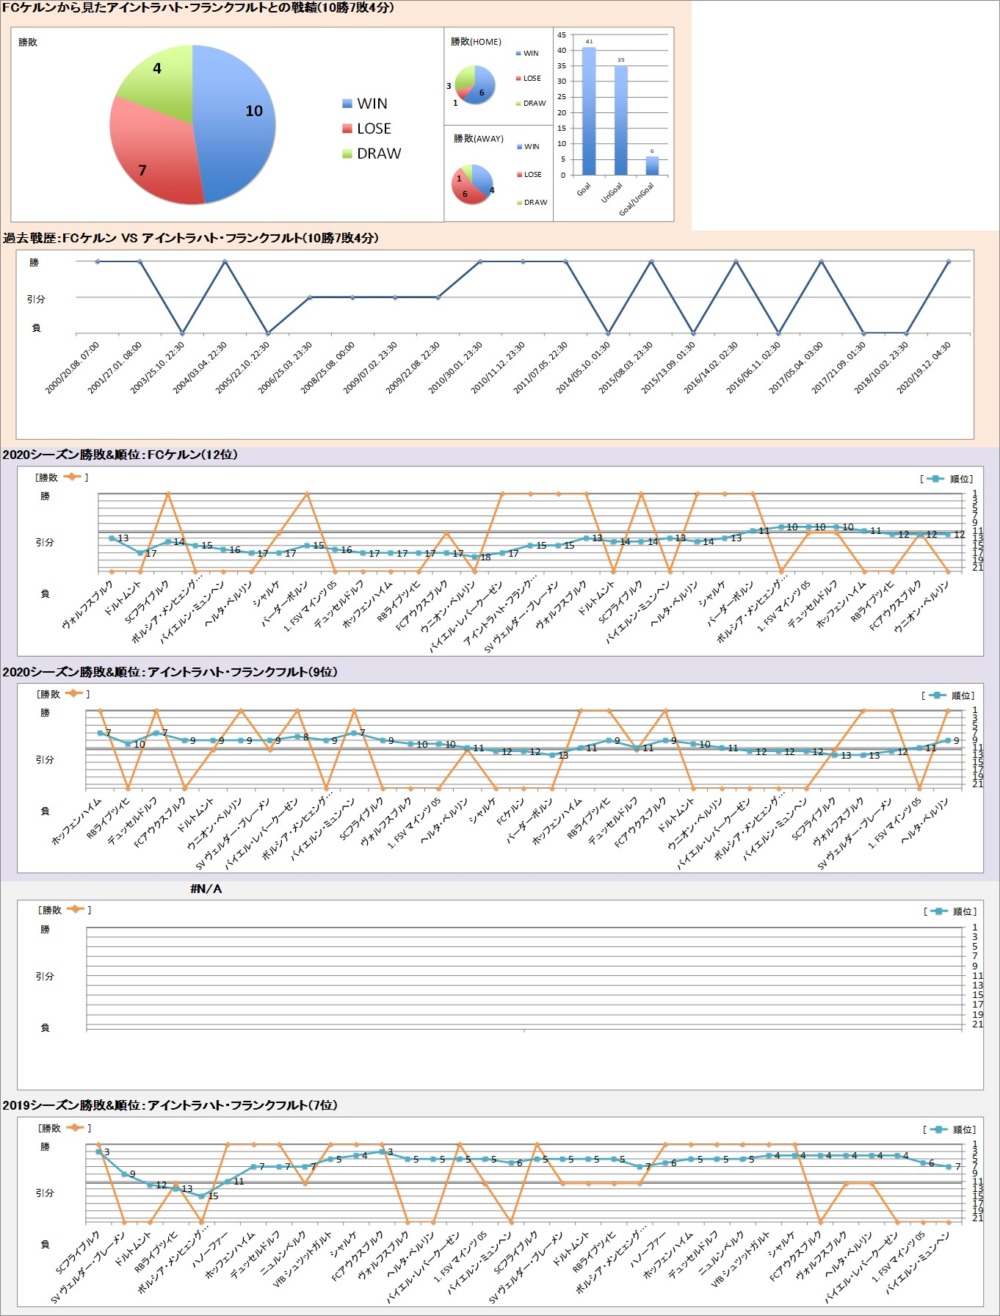Click the Goal bar showing 41
The height and width of the screenshot is (1316, 1000).
[x=588, y=111]
